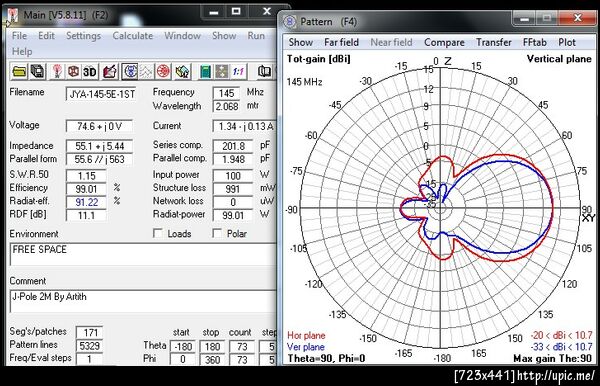Screen dimensions: 600x386
Task: Click the Input power field showing 100
Action: click(x=233, y=176)
